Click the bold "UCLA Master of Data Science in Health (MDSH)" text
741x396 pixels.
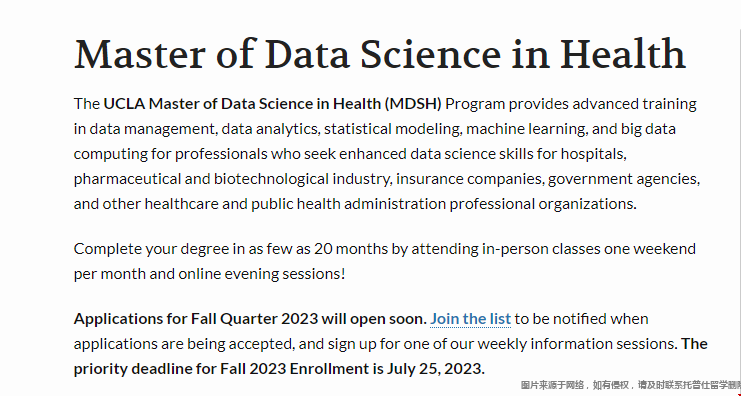272,104
